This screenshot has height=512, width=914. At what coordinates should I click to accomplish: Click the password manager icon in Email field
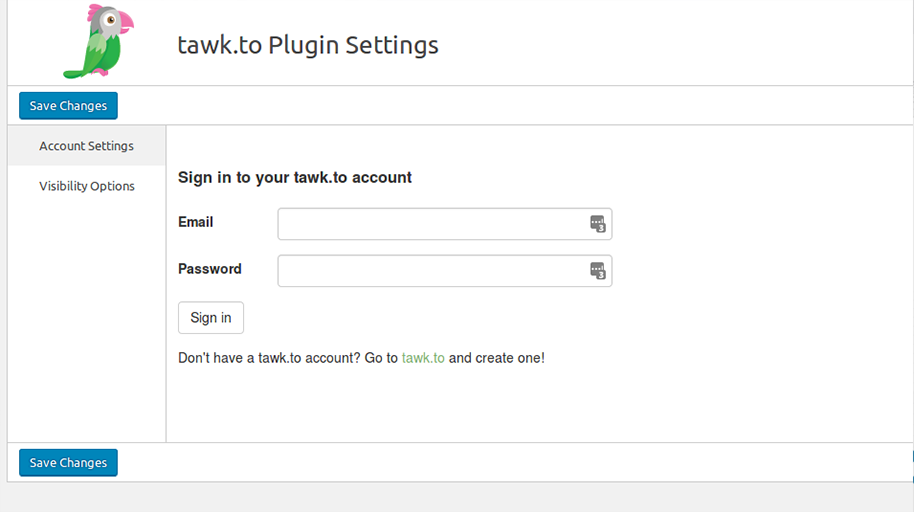[x=597, y=224]
